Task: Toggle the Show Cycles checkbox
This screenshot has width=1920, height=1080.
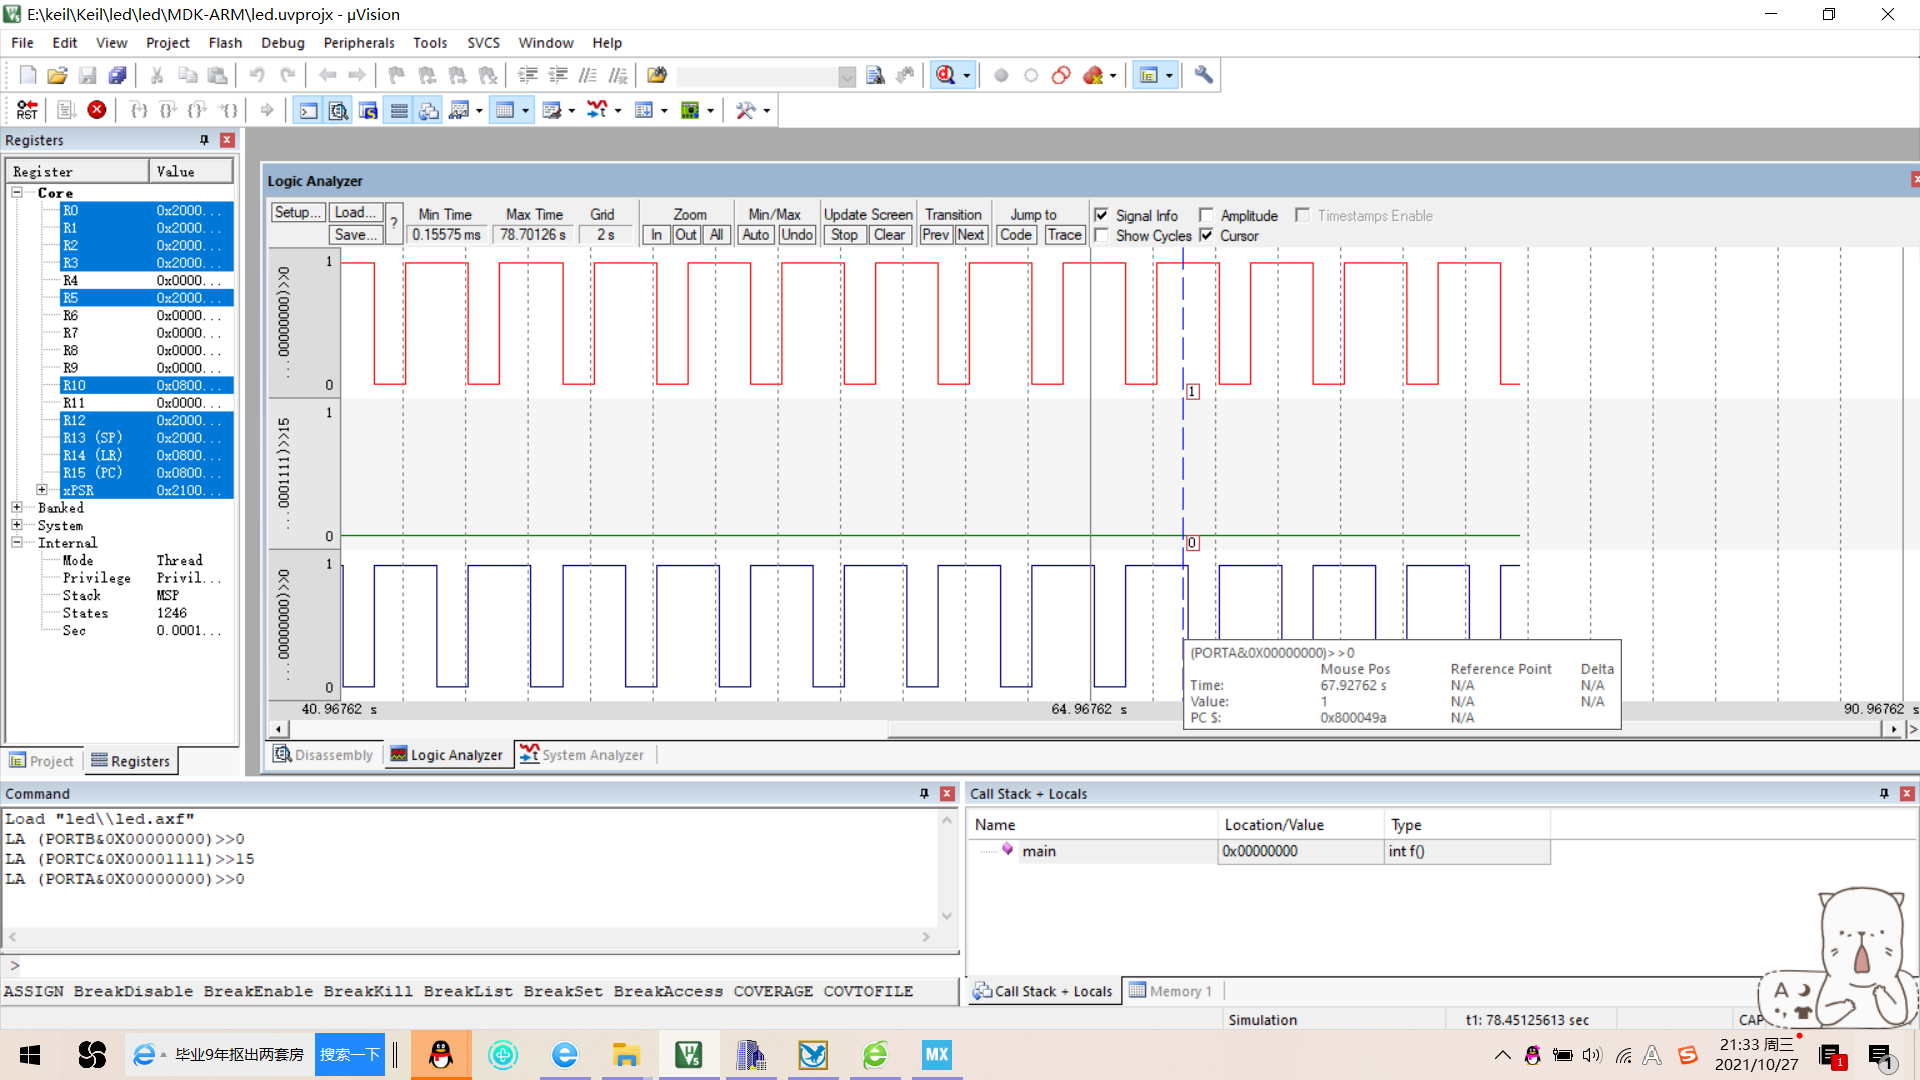Action: tap(1101, 235)
